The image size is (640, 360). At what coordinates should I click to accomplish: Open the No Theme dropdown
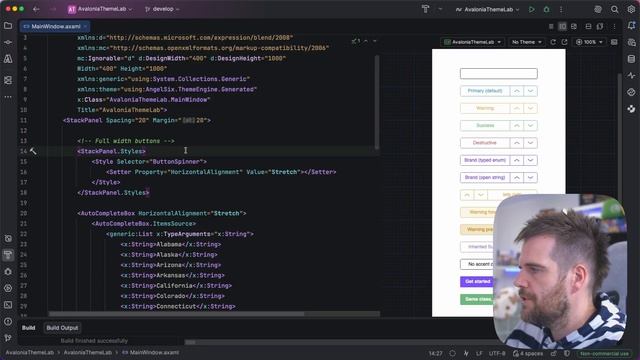pyautogui.click(x=527, y=42)
